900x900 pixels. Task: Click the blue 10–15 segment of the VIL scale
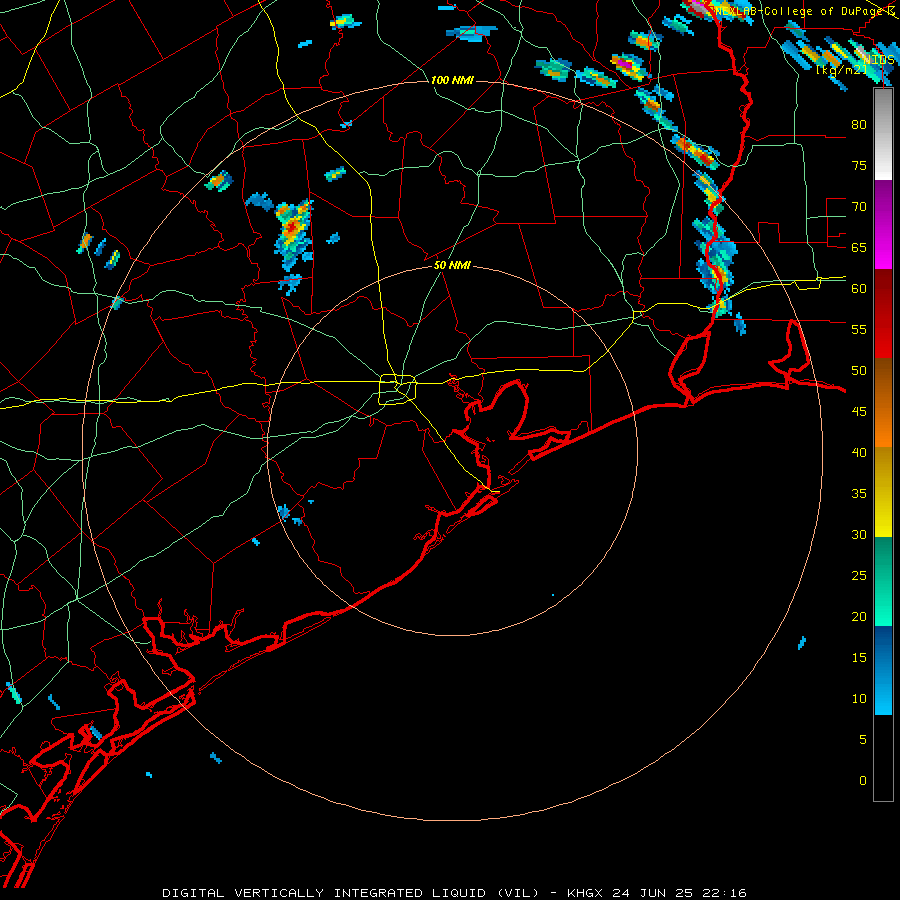[883, 670]
